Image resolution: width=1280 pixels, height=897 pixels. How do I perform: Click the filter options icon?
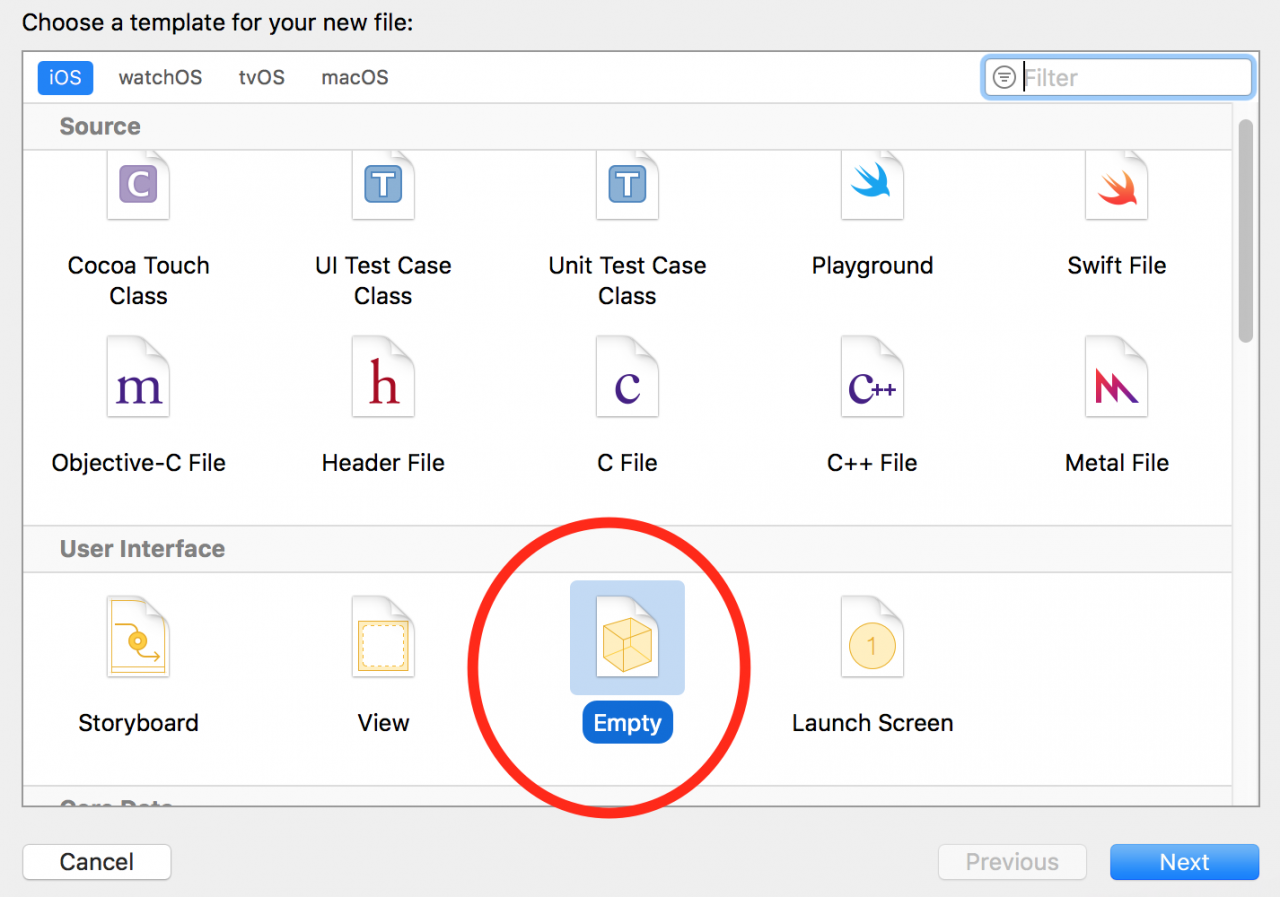click(1004, 77)
